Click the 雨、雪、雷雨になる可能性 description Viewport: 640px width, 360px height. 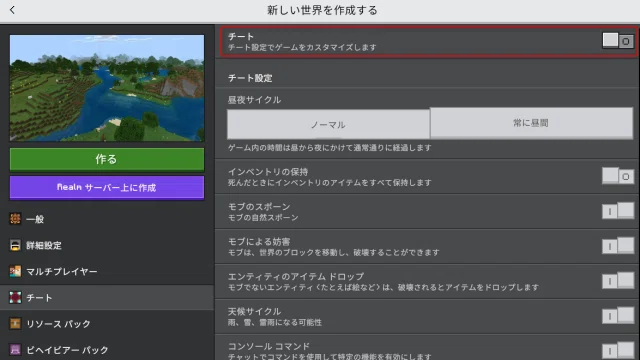(x=275, y=322)
